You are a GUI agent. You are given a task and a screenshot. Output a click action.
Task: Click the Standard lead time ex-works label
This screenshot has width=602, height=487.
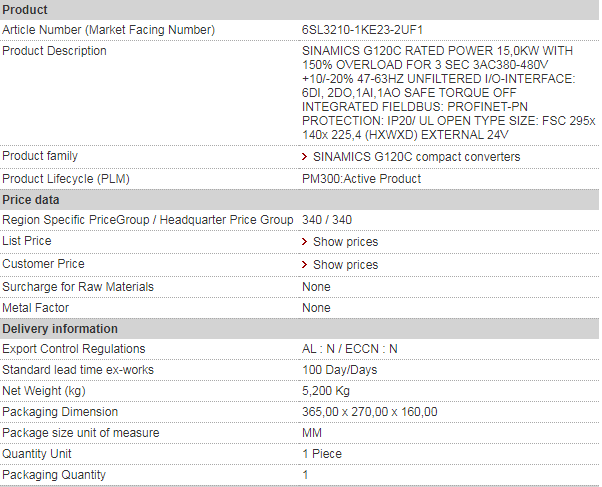(78, 370)
